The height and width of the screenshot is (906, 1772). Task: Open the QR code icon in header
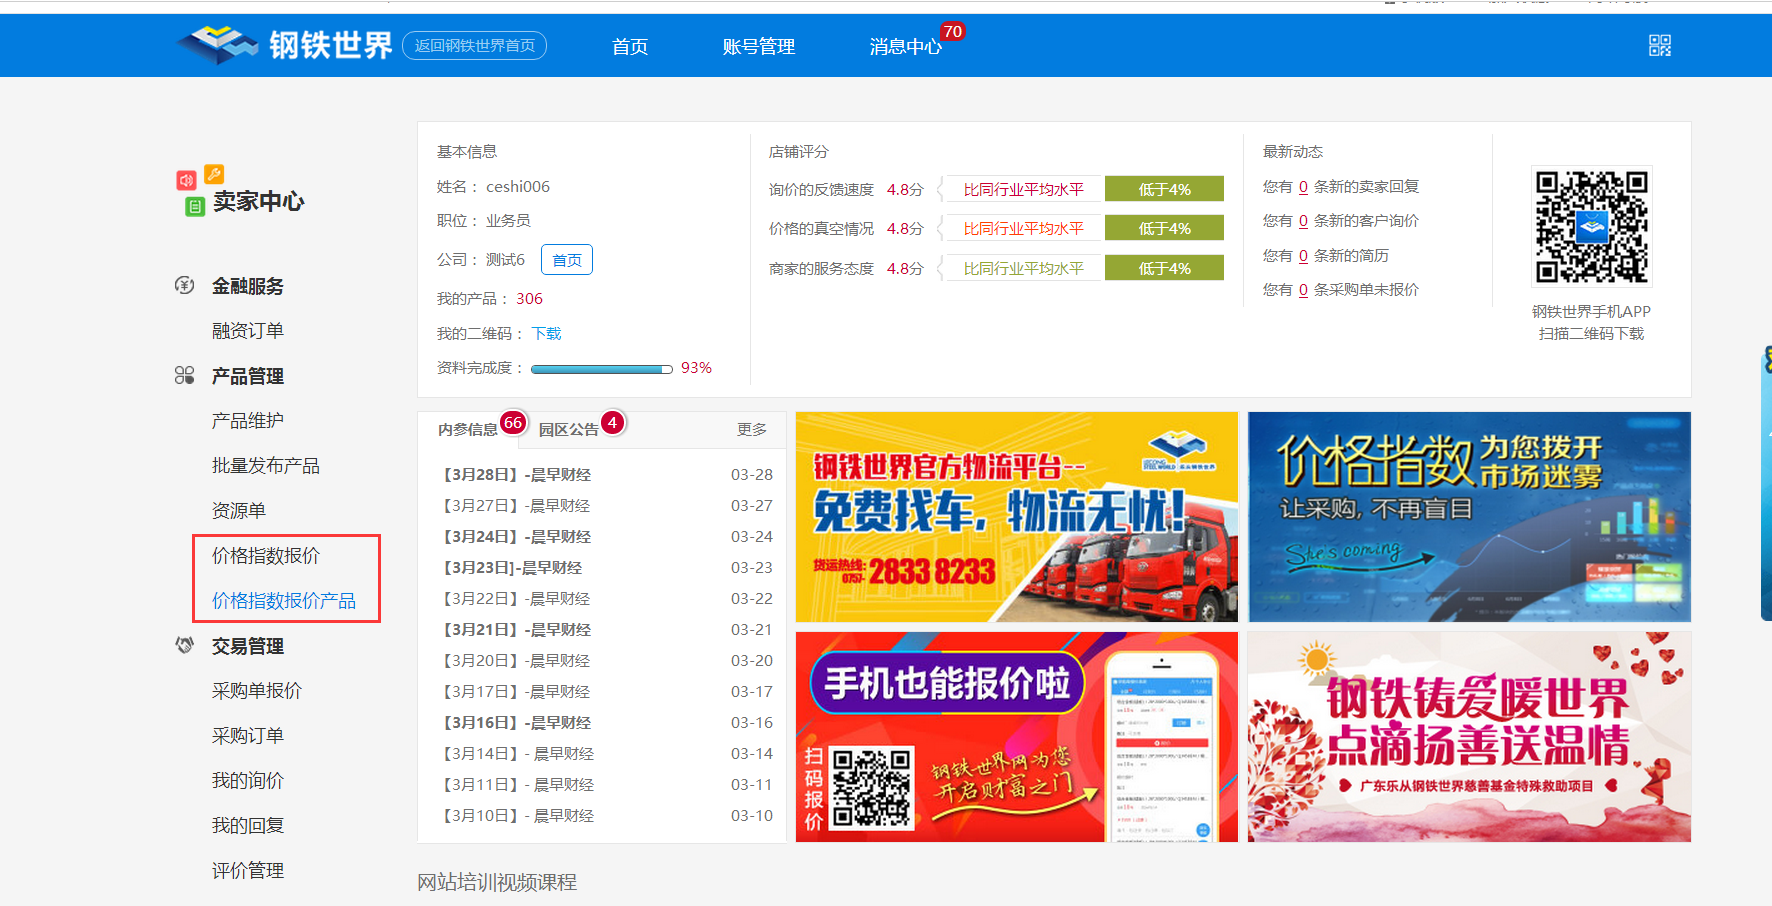click(1660, 45)
